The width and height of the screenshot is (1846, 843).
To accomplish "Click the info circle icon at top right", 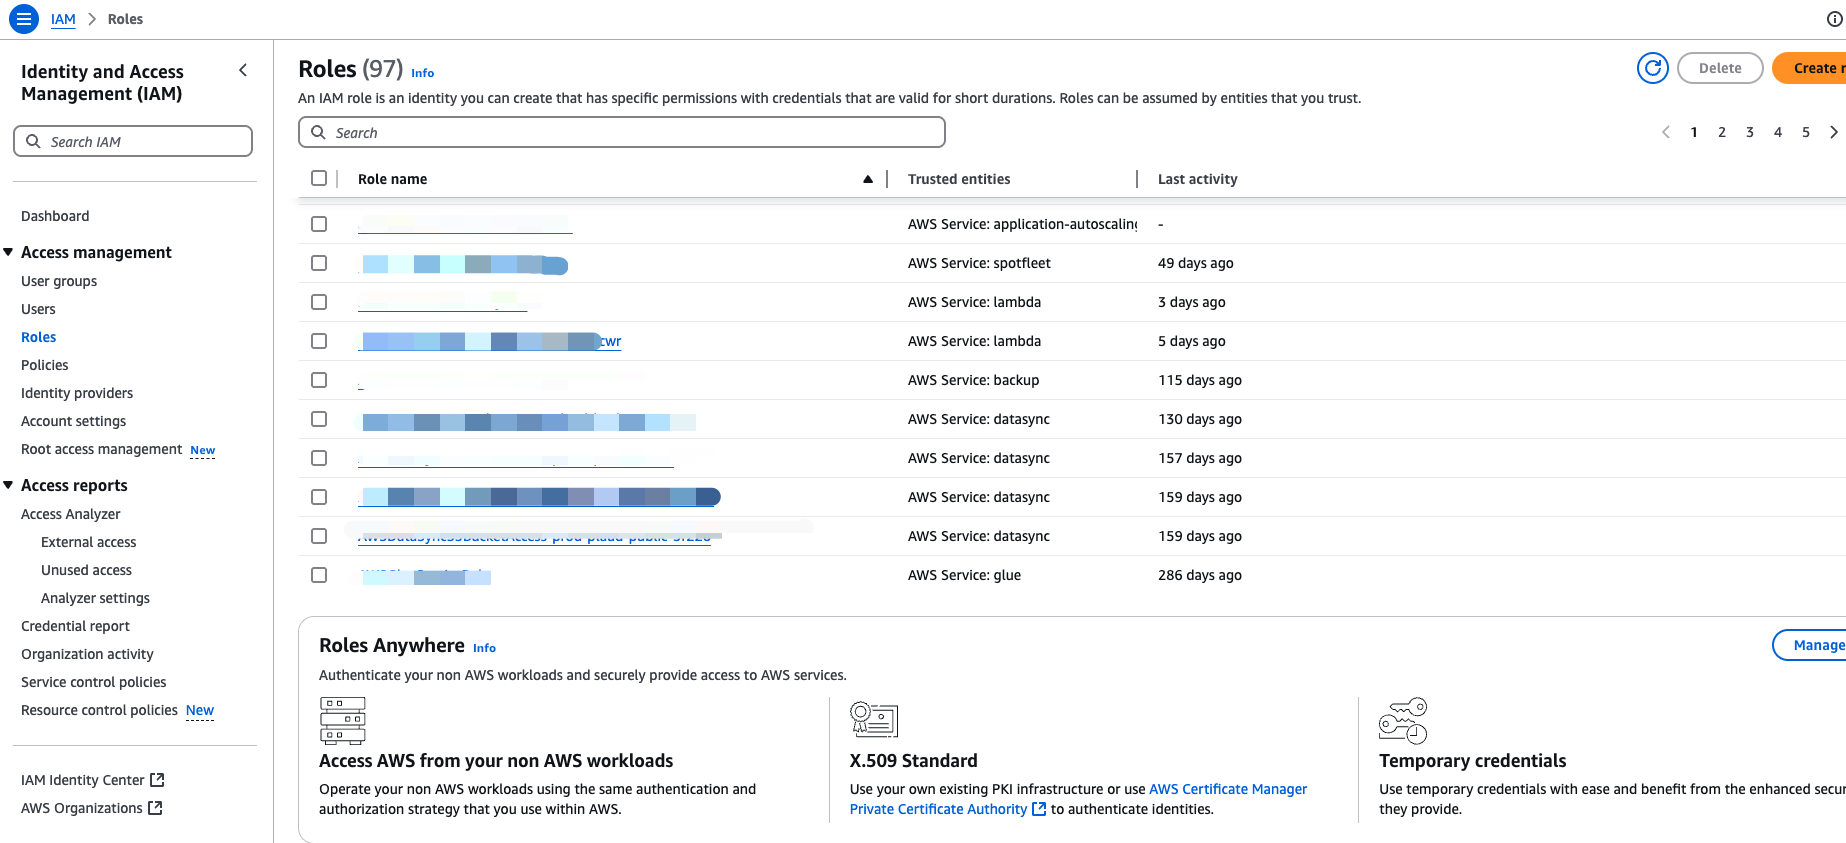I will tap(1834, 19).
